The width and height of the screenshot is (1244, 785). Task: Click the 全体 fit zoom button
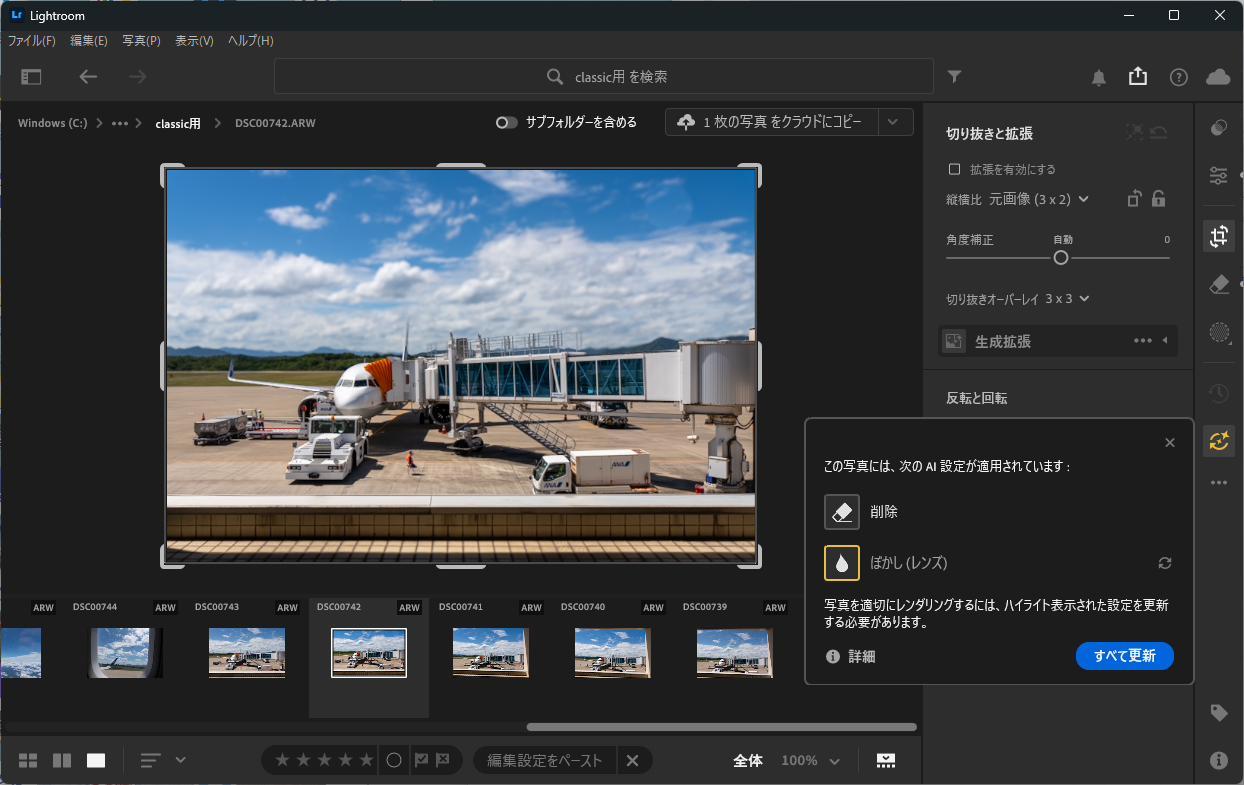(x=748, y=760)
